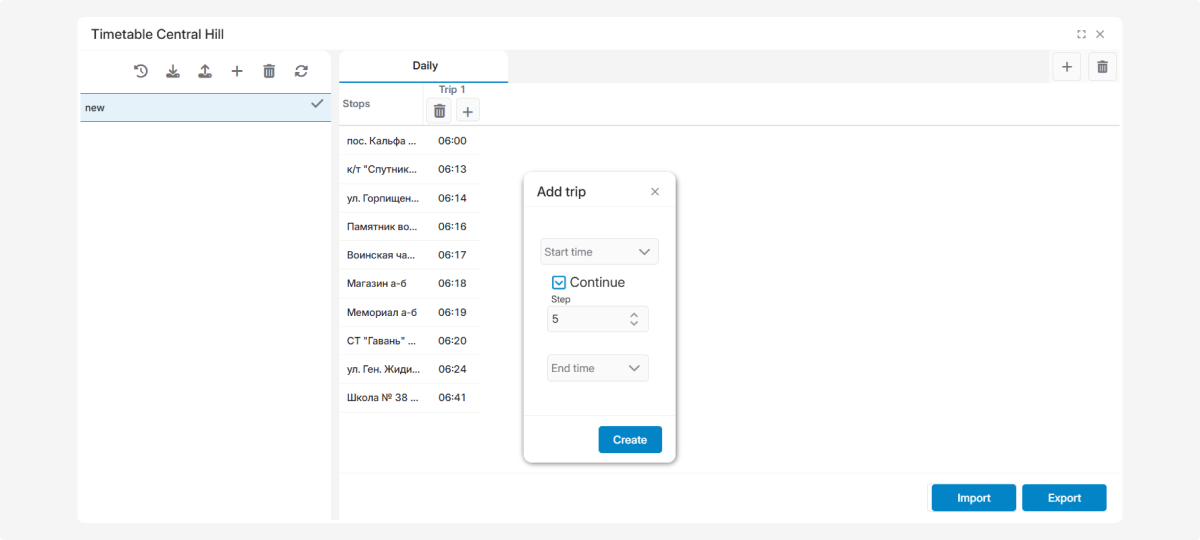Open the Start time dropdown
This screenshot has width=1200, height=540.
[599, 252]
